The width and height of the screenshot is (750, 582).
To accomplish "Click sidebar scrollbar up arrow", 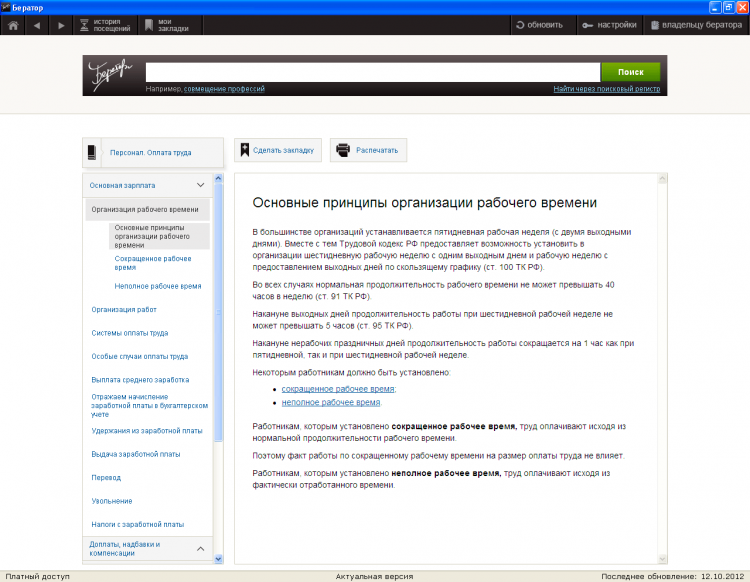I will click(219, 178).
